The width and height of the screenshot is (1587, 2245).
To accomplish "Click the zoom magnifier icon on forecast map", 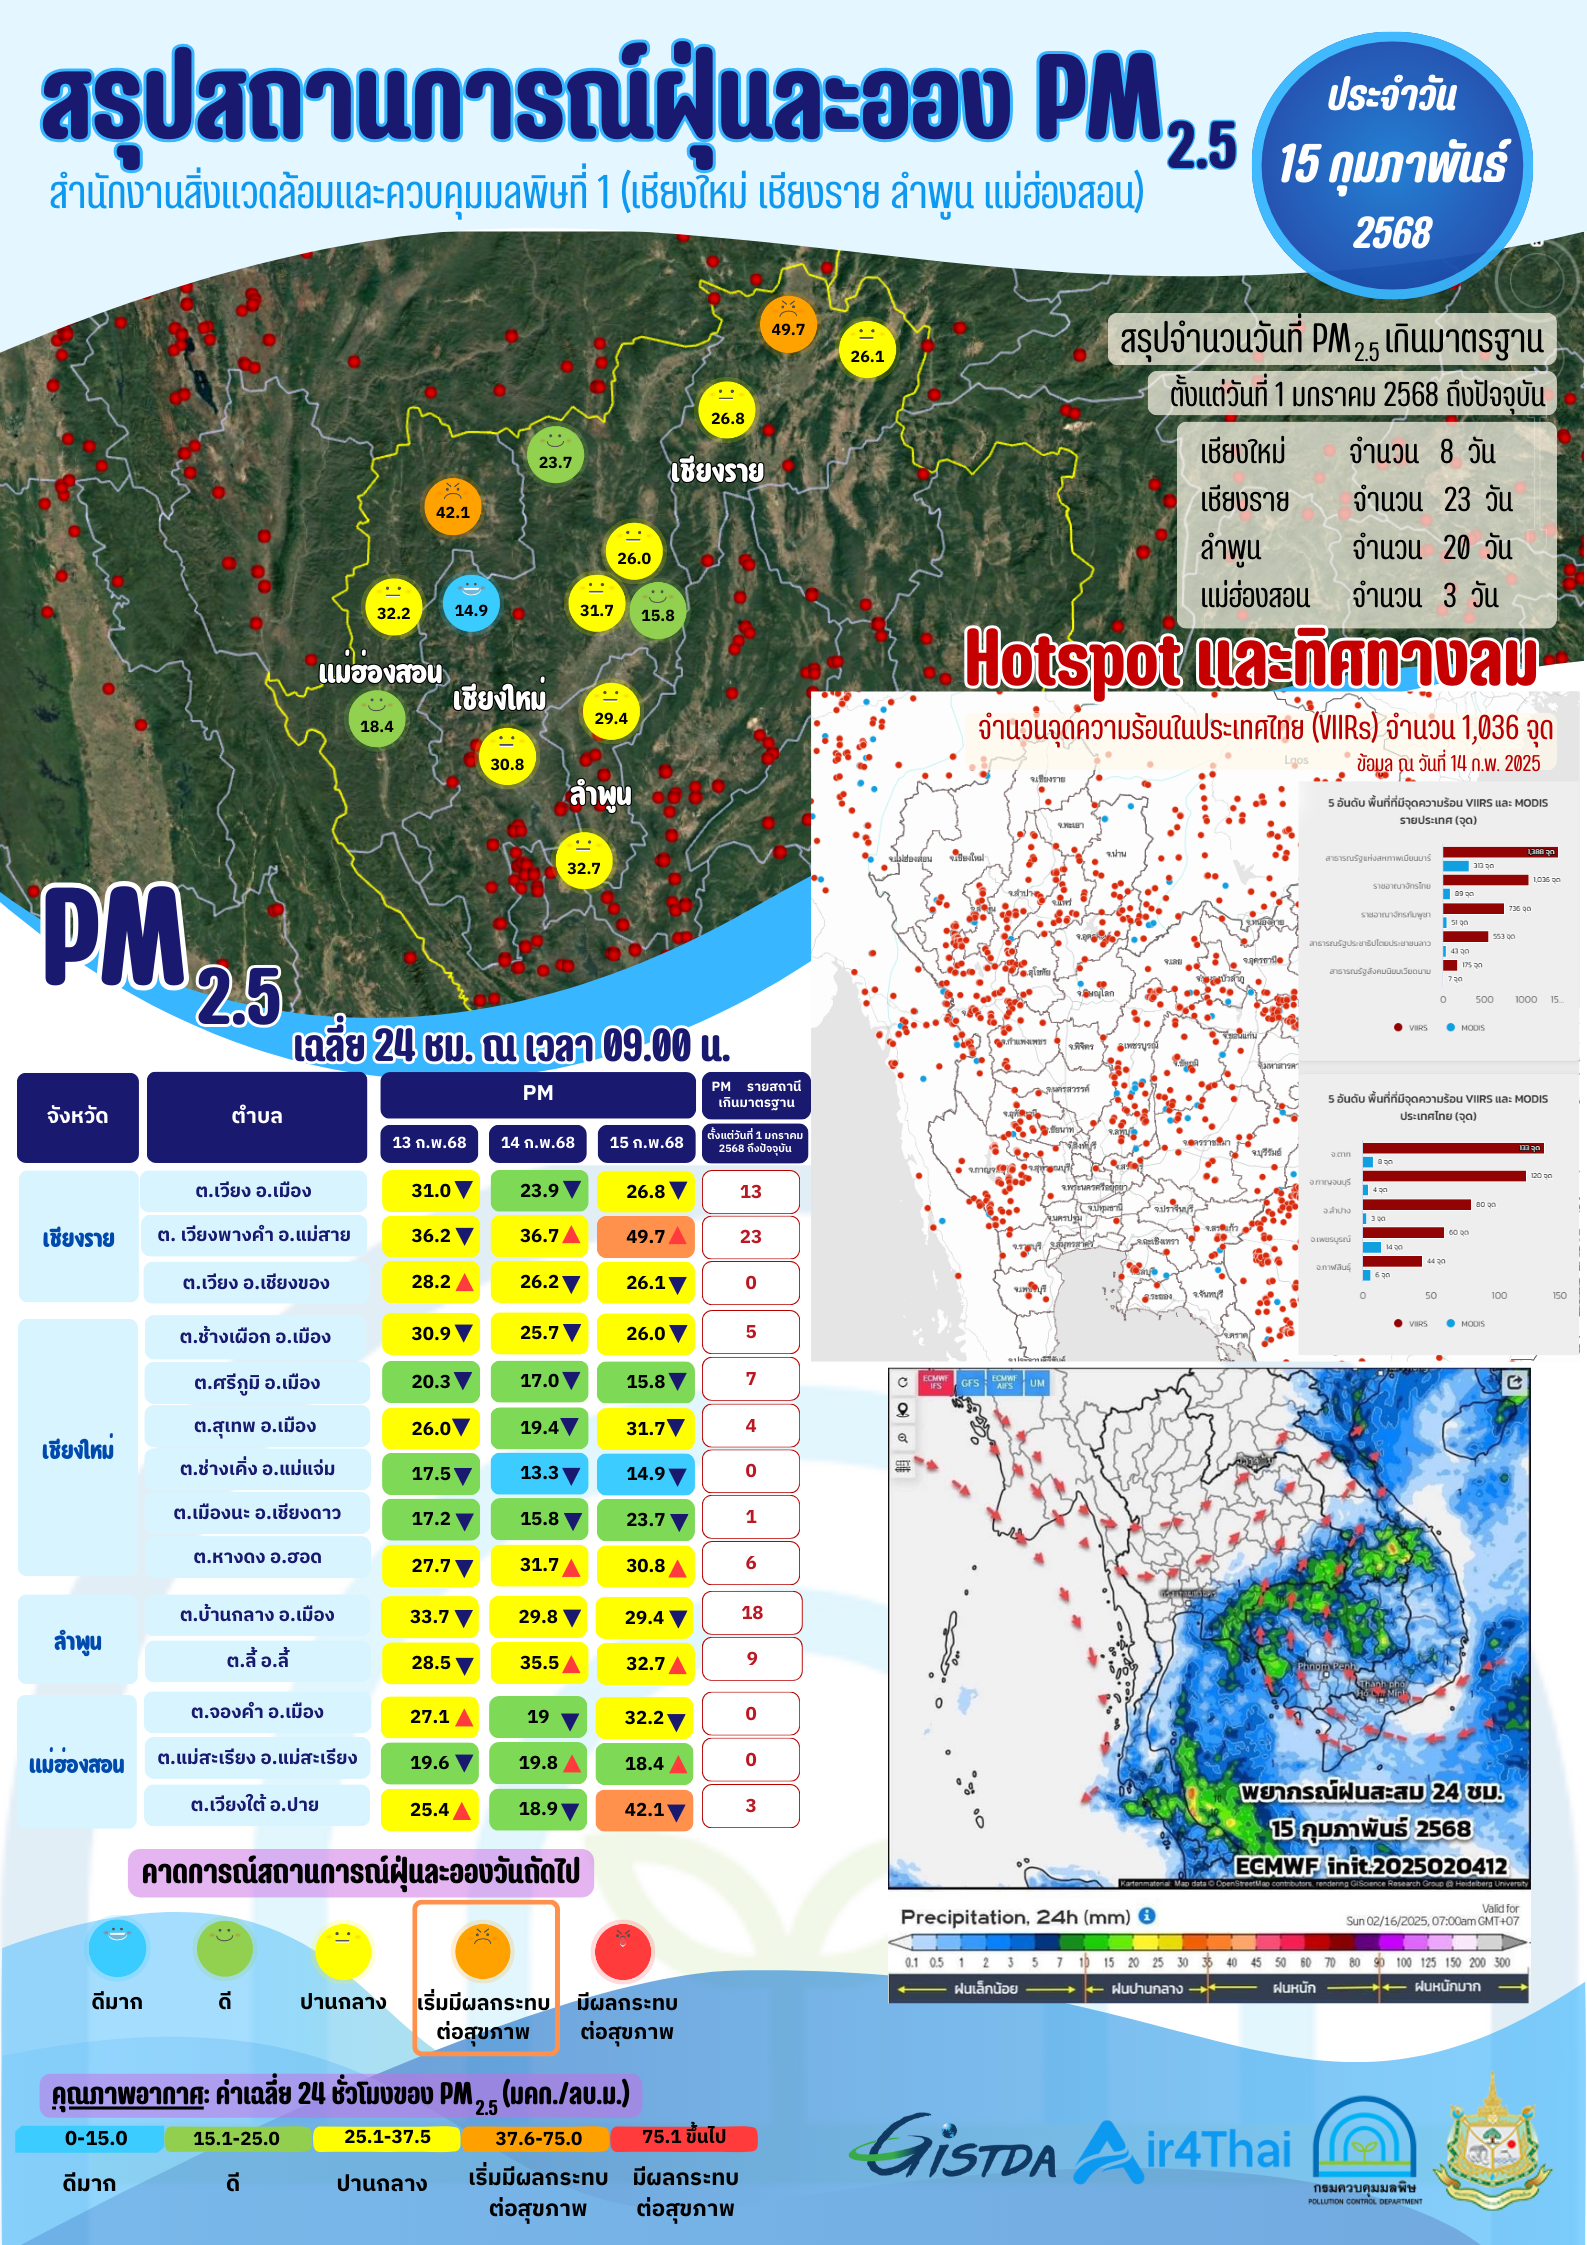I will pos(902,1437).
